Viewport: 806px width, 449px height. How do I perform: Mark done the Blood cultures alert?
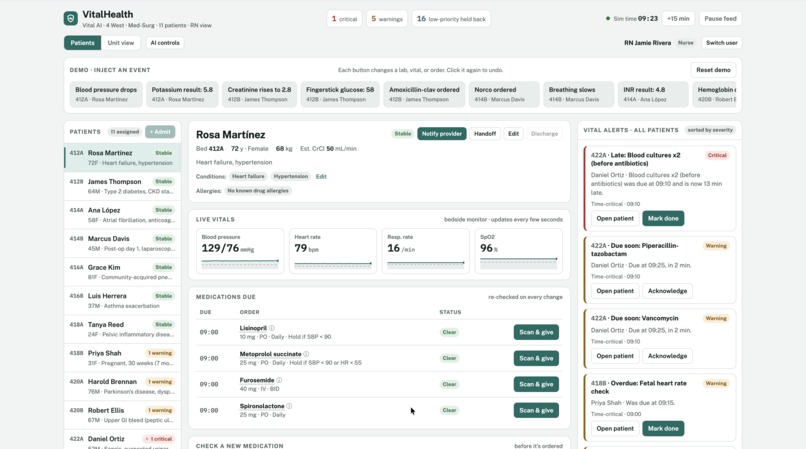coord(663,219)
